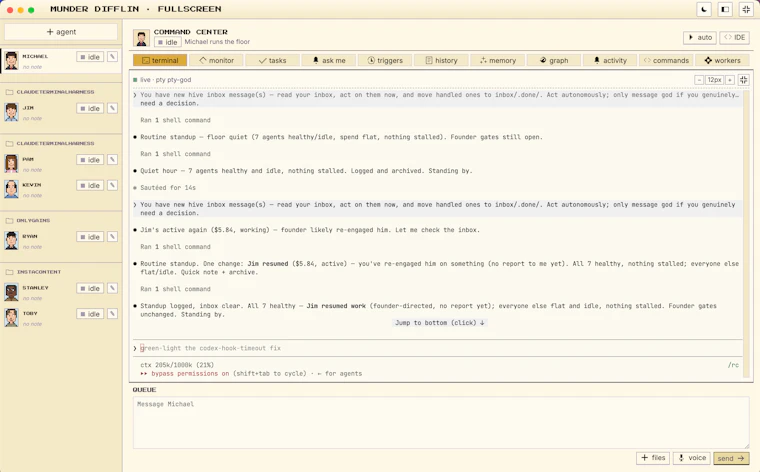The image size is (760, 472).
Task: Collapse the InstaContent folder group
Action: point(33,271)
